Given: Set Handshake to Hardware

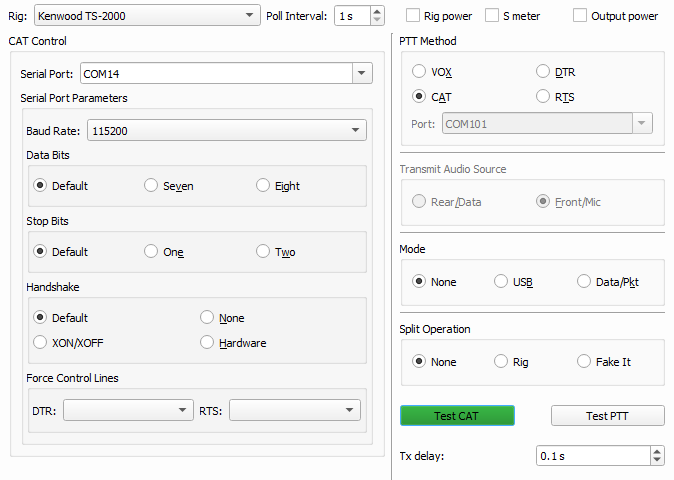Looking at the screenshot, I should click(x=207, y=342).
